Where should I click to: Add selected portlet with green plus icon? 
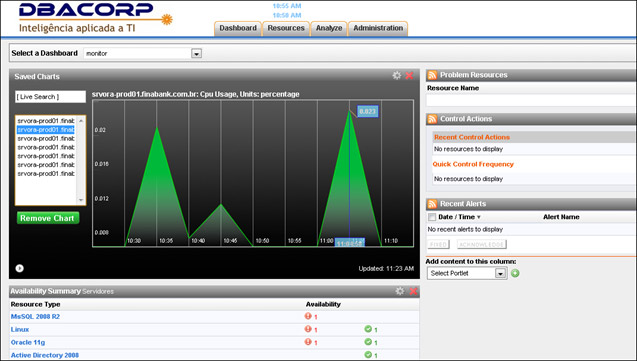(x=515, y=273)
